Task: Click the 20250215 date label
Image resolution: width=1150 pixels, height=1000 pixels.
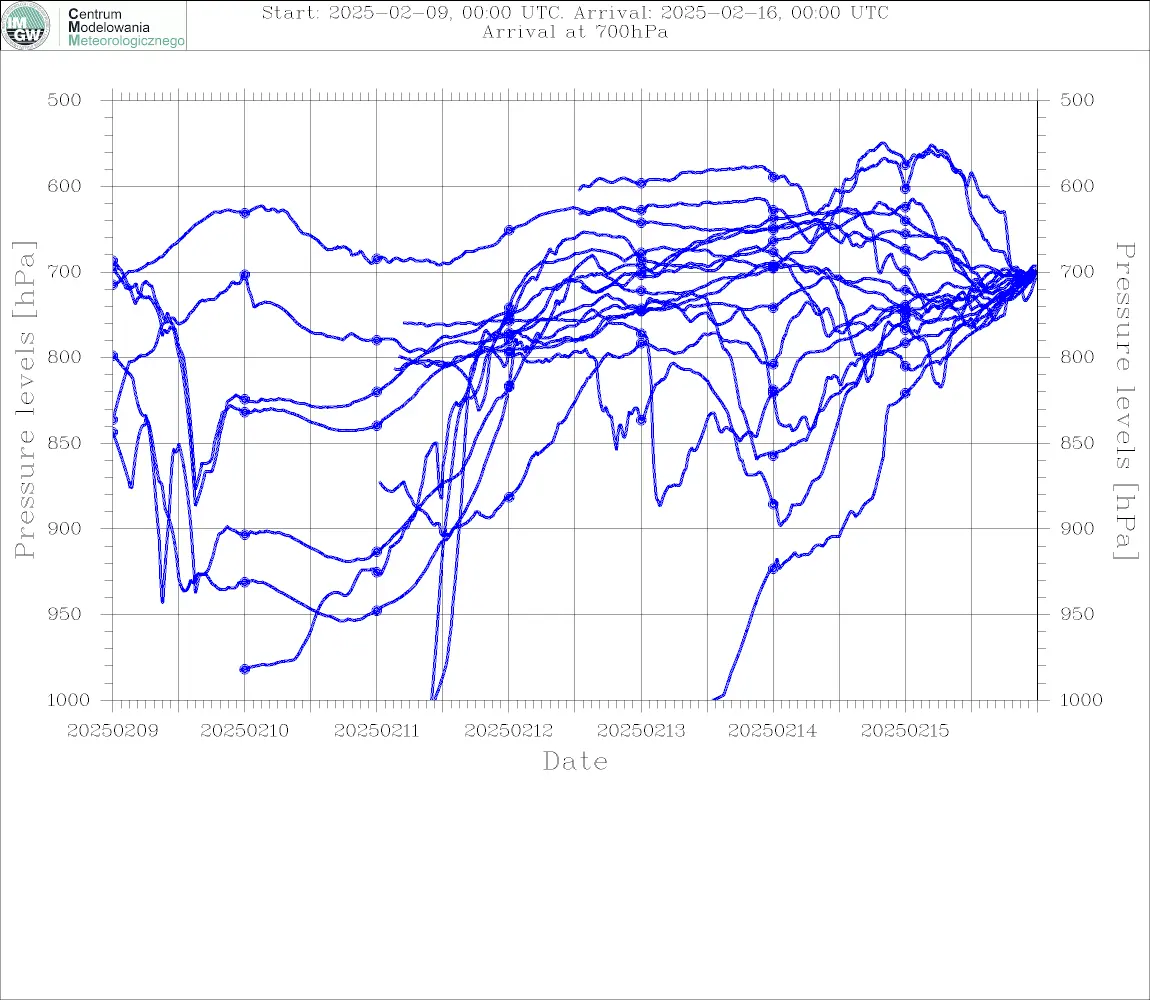Action: [x=905, y=731]
